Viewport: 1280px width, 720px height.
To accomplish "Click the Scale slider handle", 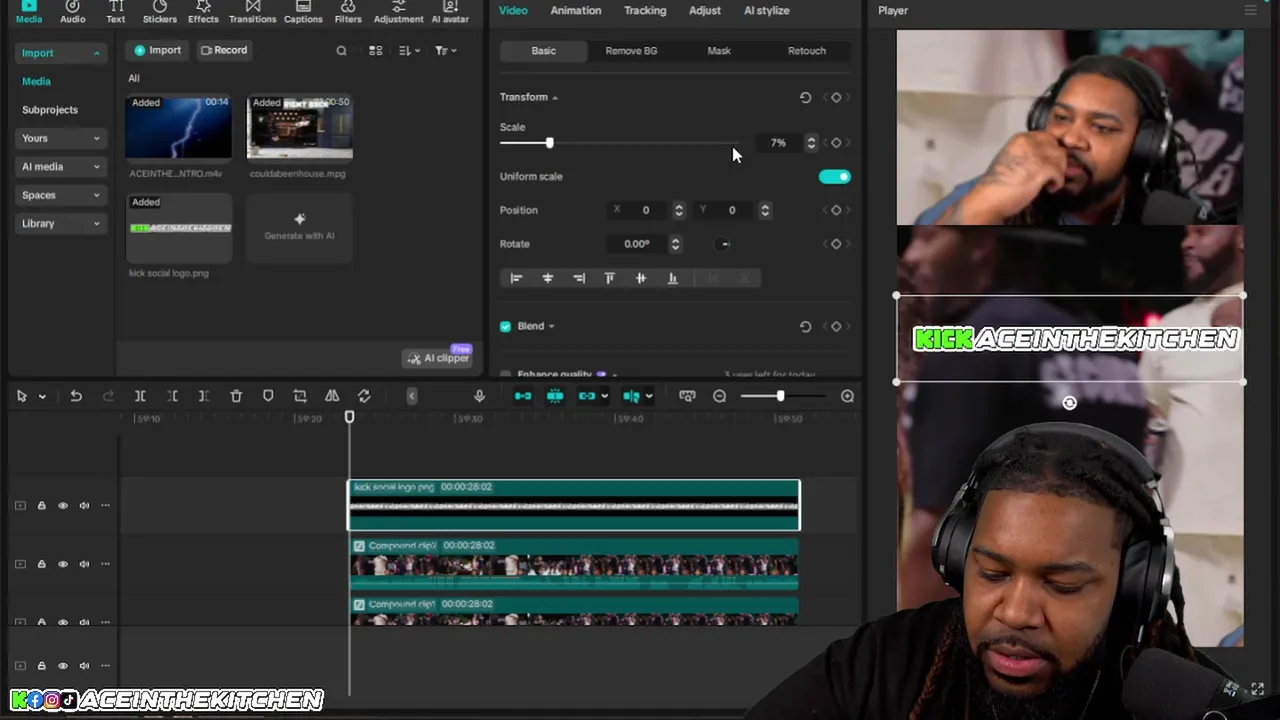I will pyautogui.click(x=549, y=143).
